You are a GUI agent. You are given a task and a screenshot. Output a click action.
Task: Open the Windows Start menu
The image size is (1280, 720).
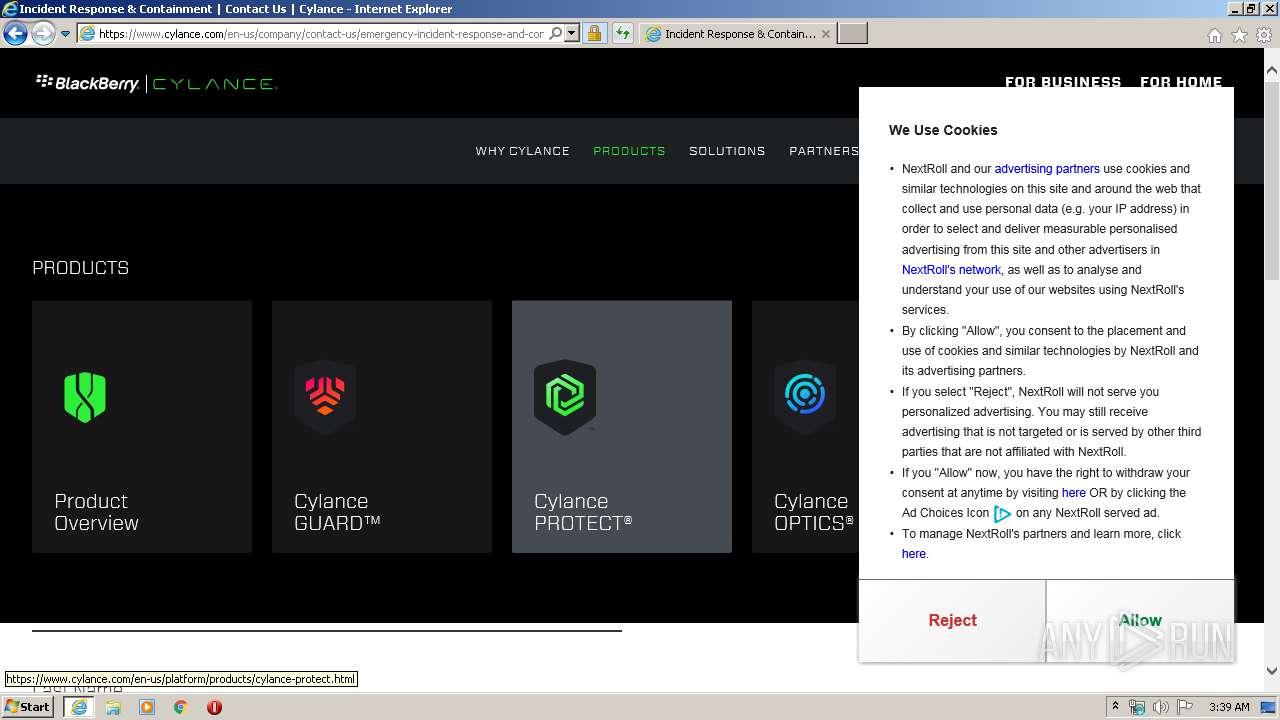point(28,707)
